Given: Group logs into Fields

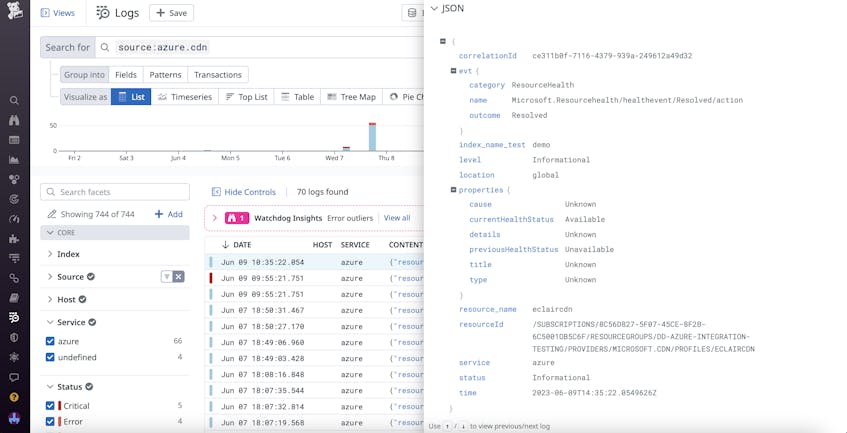Looking at the screenshot, I should pyautogui.click(x=126, y=75).
